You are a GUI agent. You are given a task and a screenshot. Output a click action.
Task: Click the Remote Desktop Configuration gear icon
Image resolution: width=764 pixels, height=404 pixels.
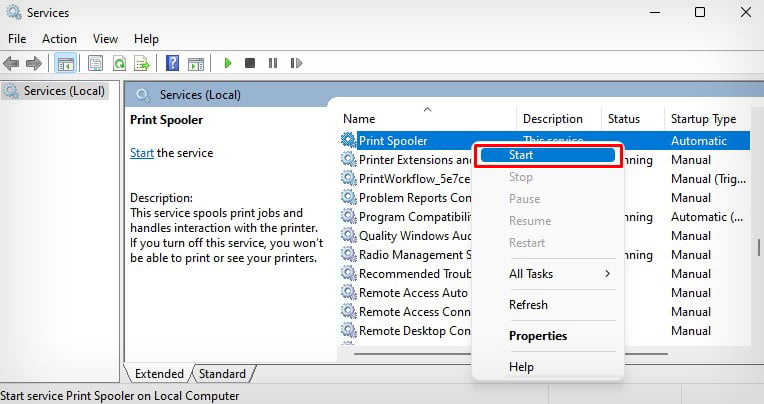point(348,330)
